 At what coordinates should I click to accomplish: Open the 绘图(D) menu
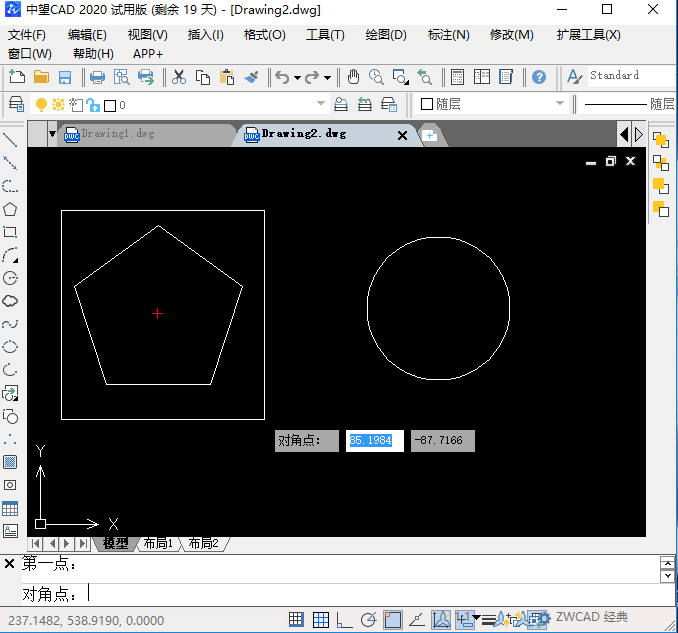[x=385, y=35]
